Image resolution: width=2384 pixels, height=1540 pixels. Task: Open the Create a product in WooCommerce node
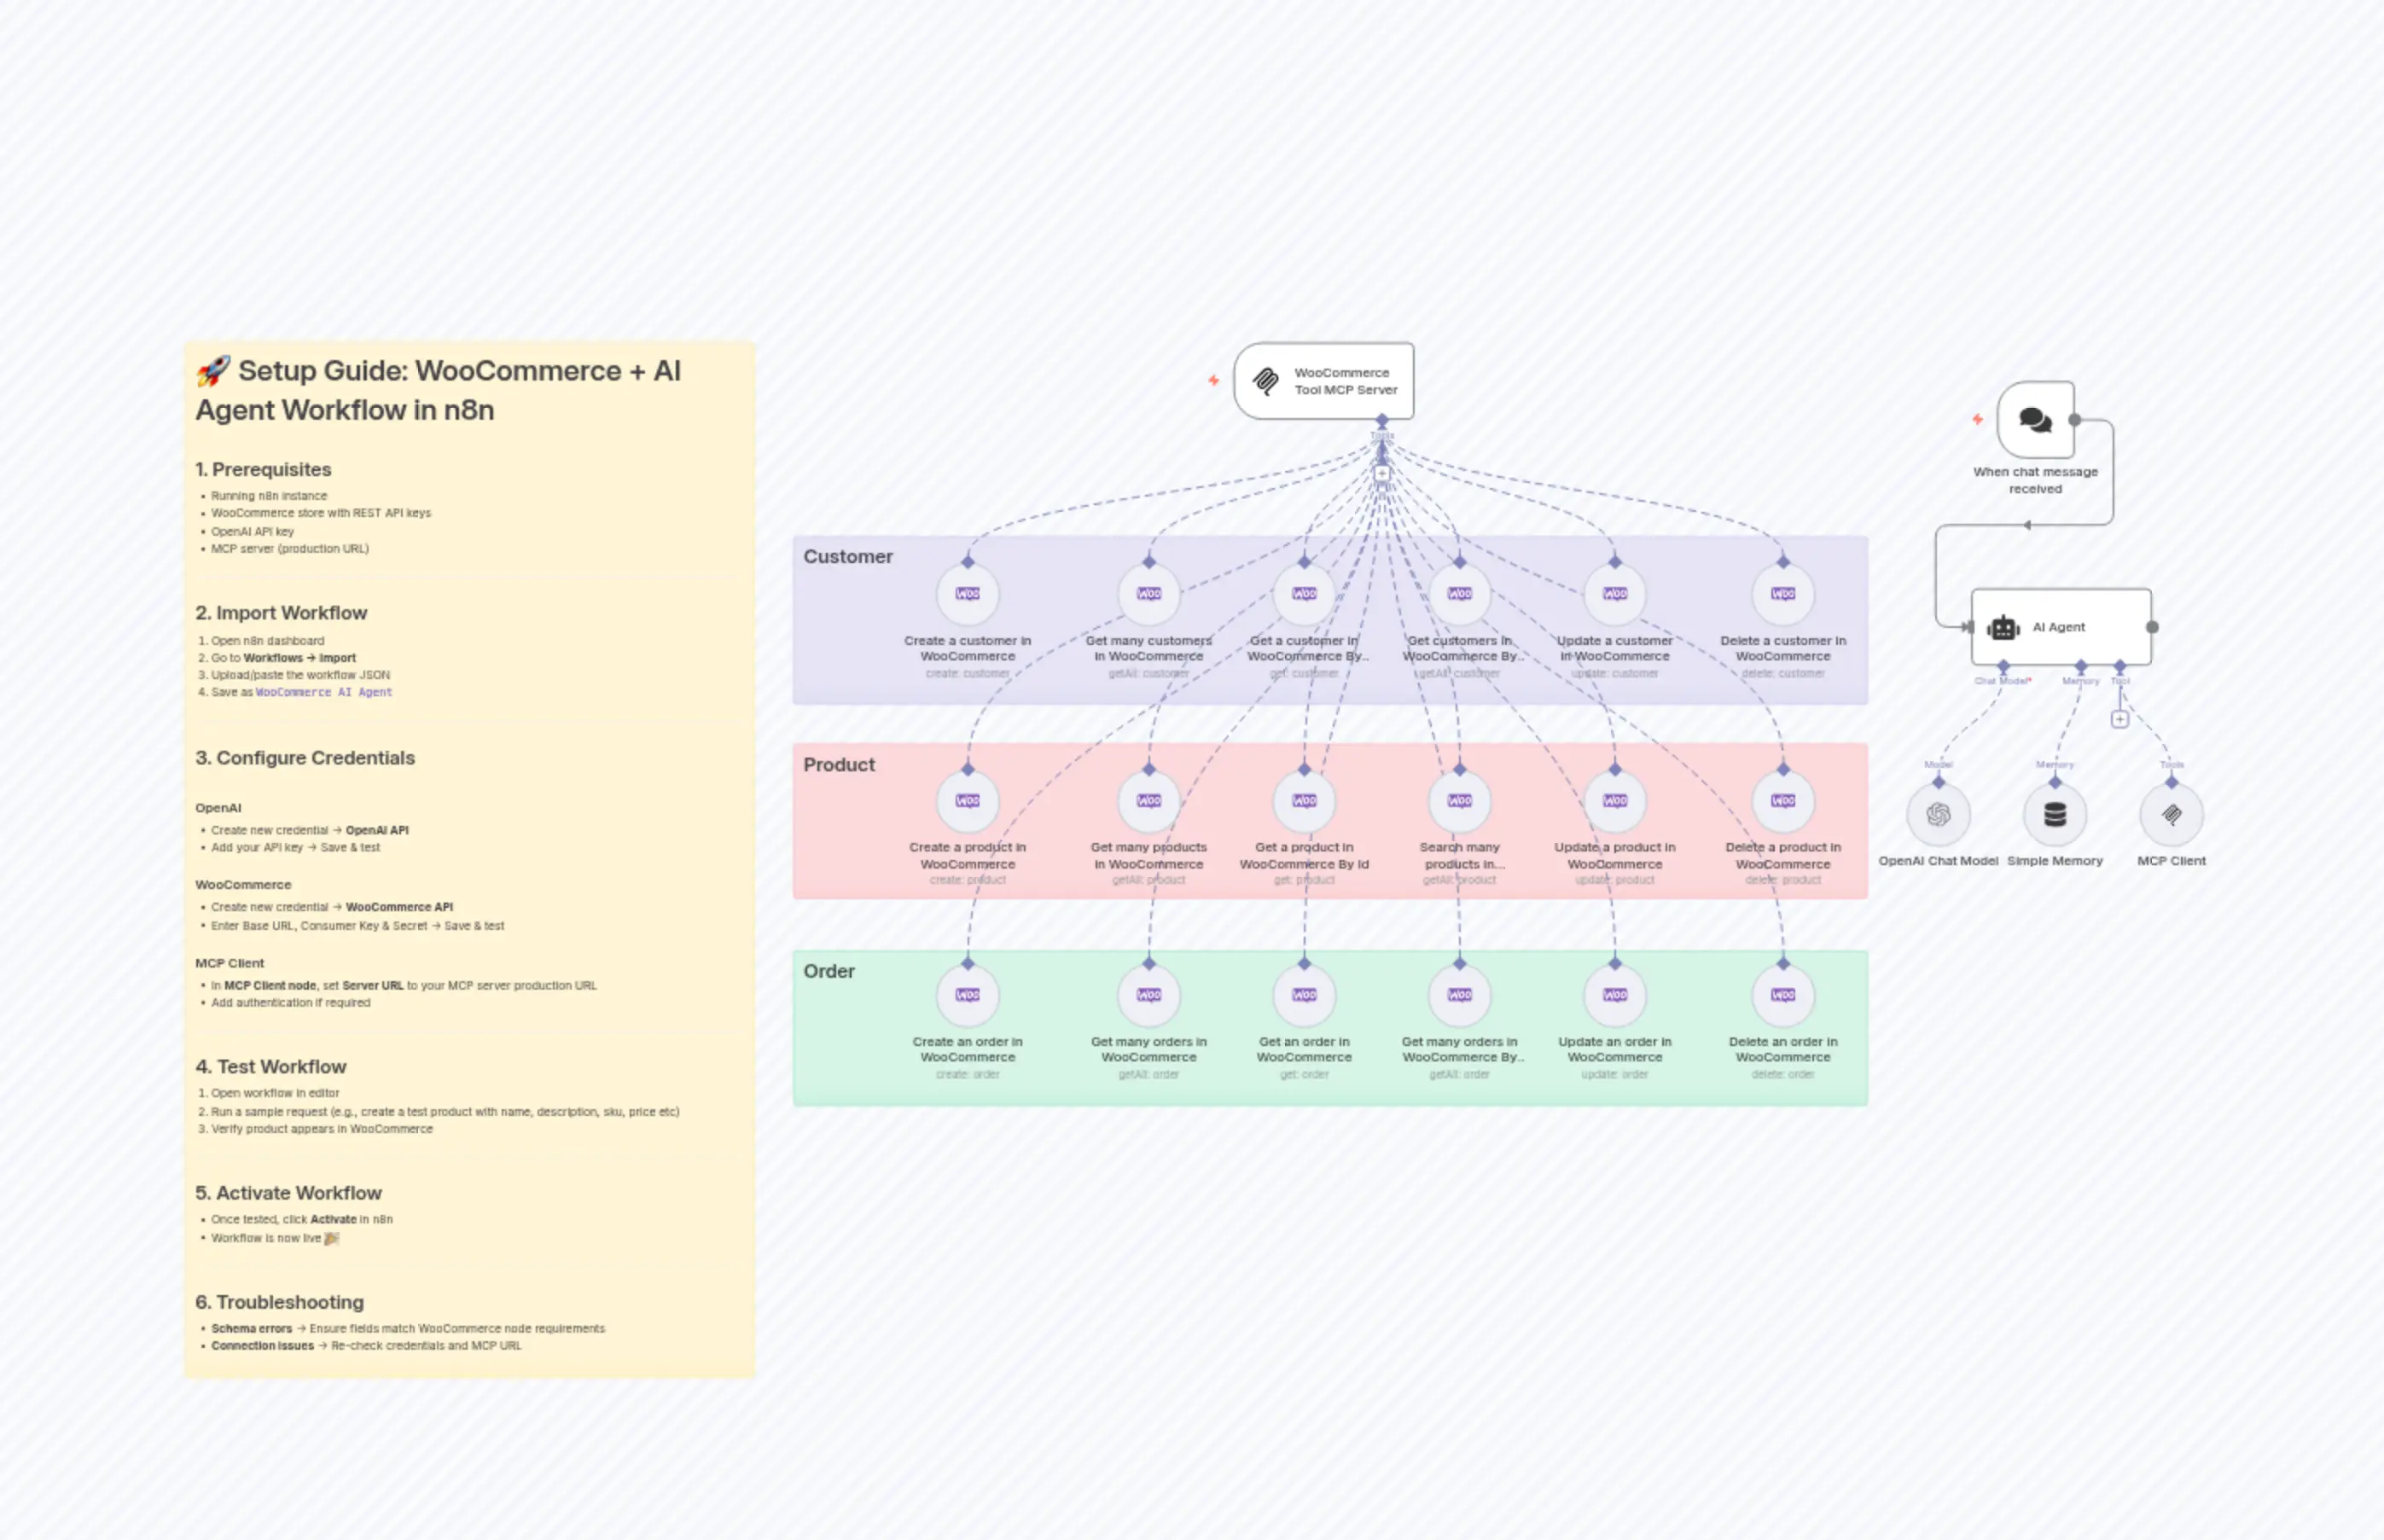pyautogui.click(x=966, y=800)
